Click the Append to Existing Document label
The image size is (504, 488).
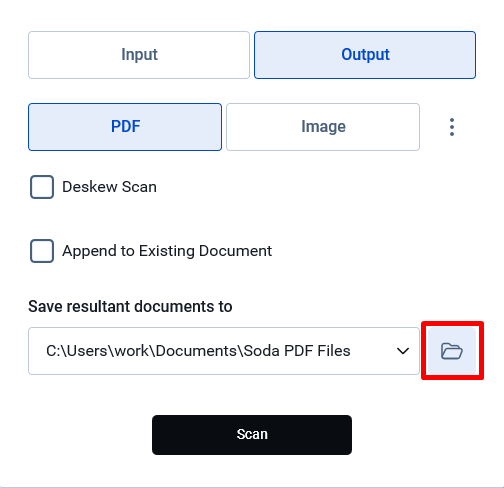[167, 251]
